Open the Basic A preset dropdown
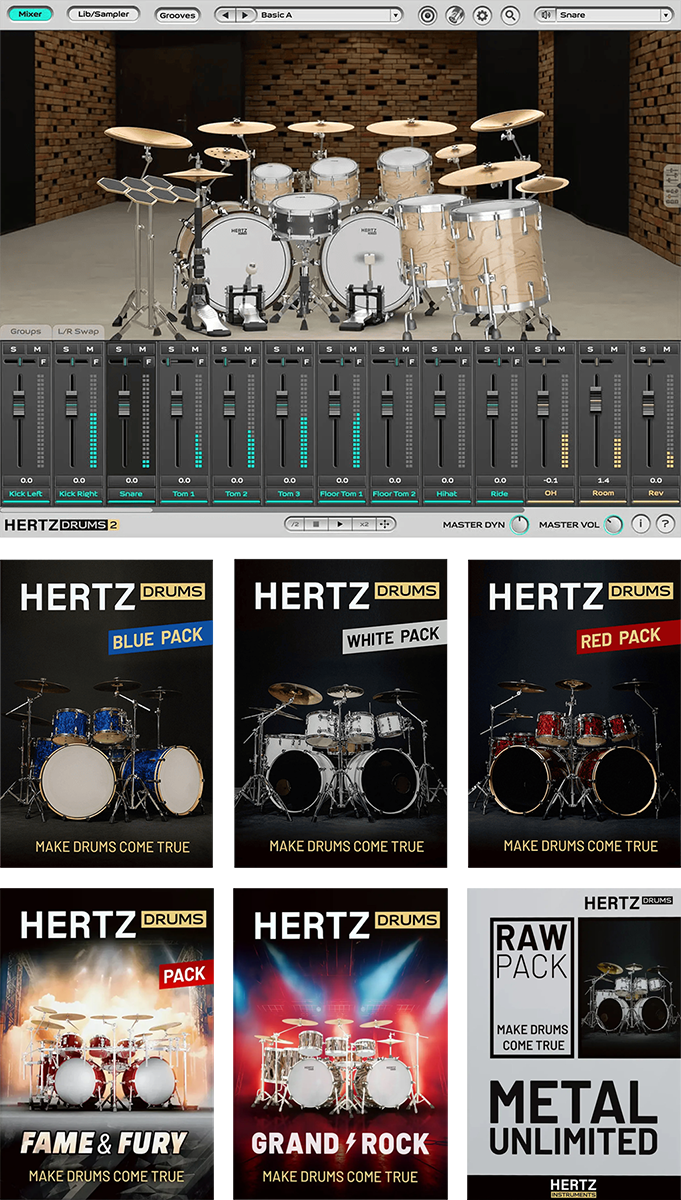The height and width of the screenshot is (1200, 681). pos(330,15)
